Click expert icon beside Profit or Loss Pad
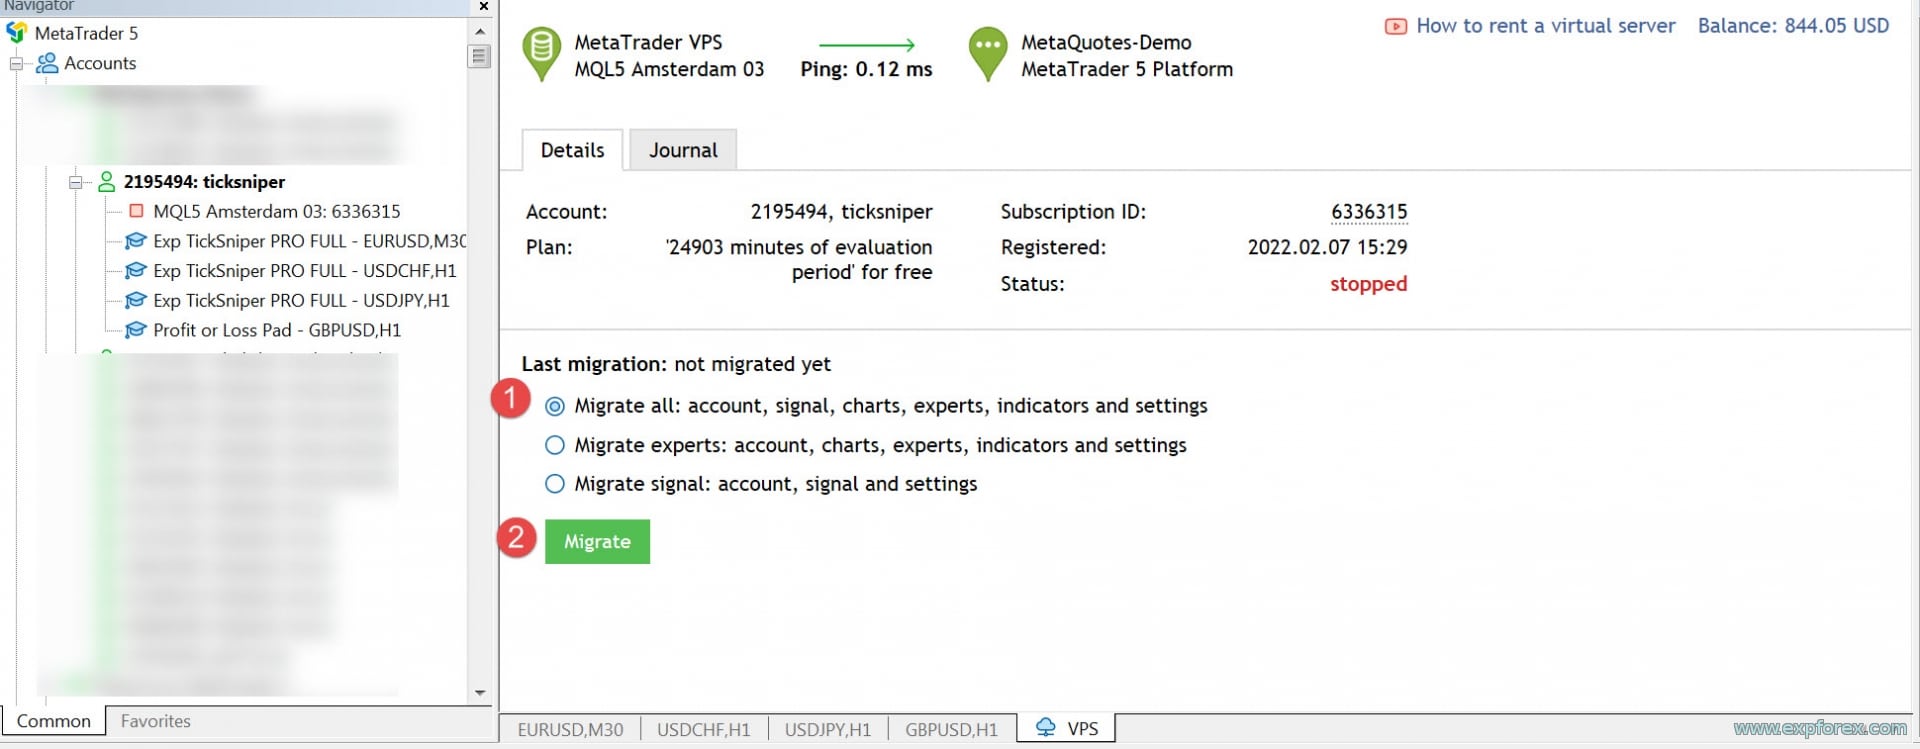This screenshot has height=749, width=1920. coord(135,330)
